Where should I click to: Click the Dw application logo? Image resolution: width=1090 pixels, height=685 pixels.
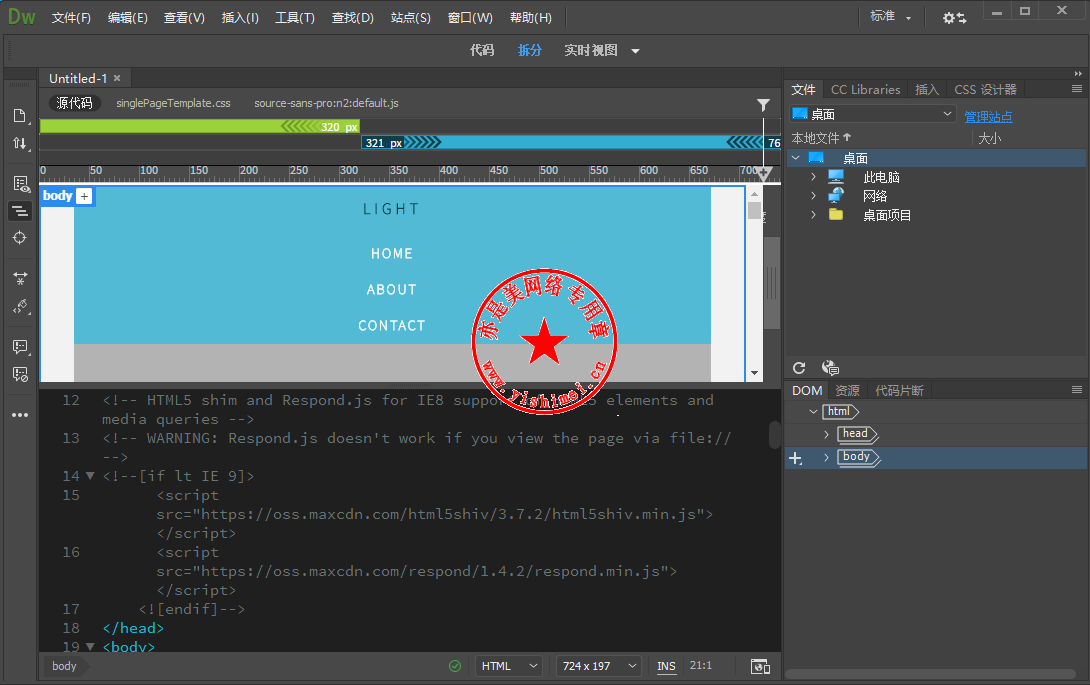[x=22, y=17]
